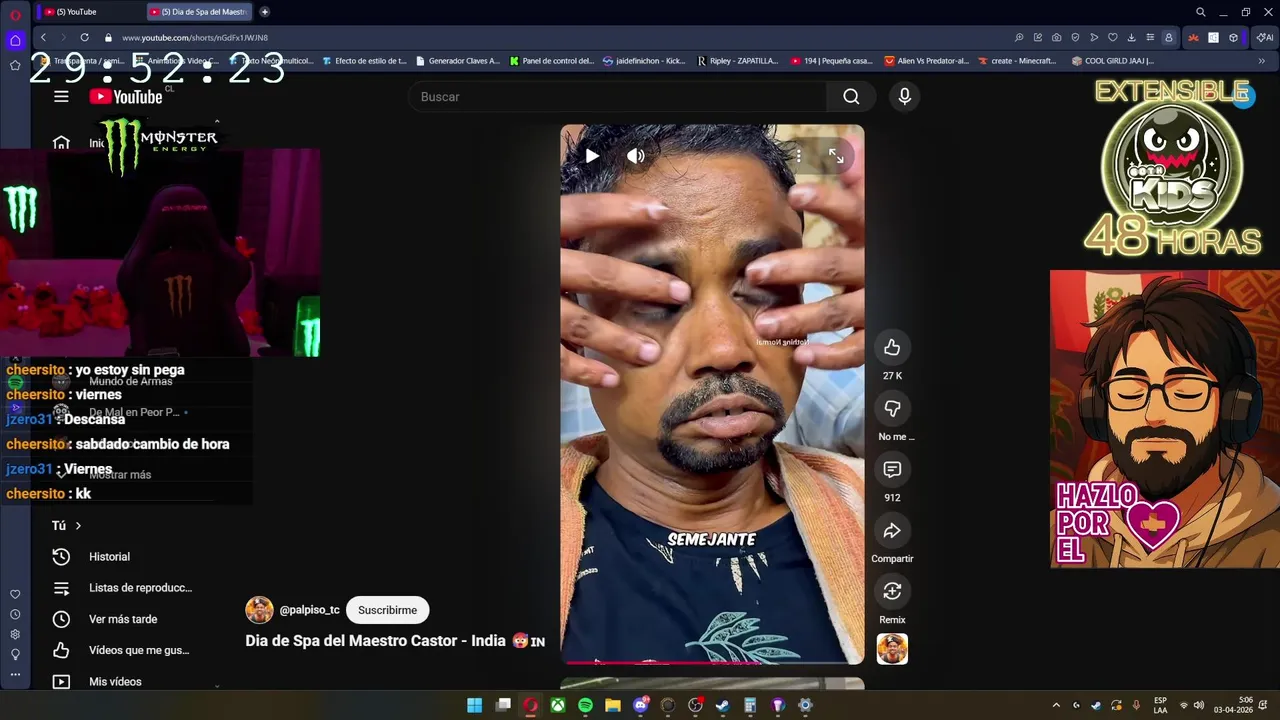Screen dimensions: 1280x720
Task: Click the Buscar search field
Action: click(617, 96)
